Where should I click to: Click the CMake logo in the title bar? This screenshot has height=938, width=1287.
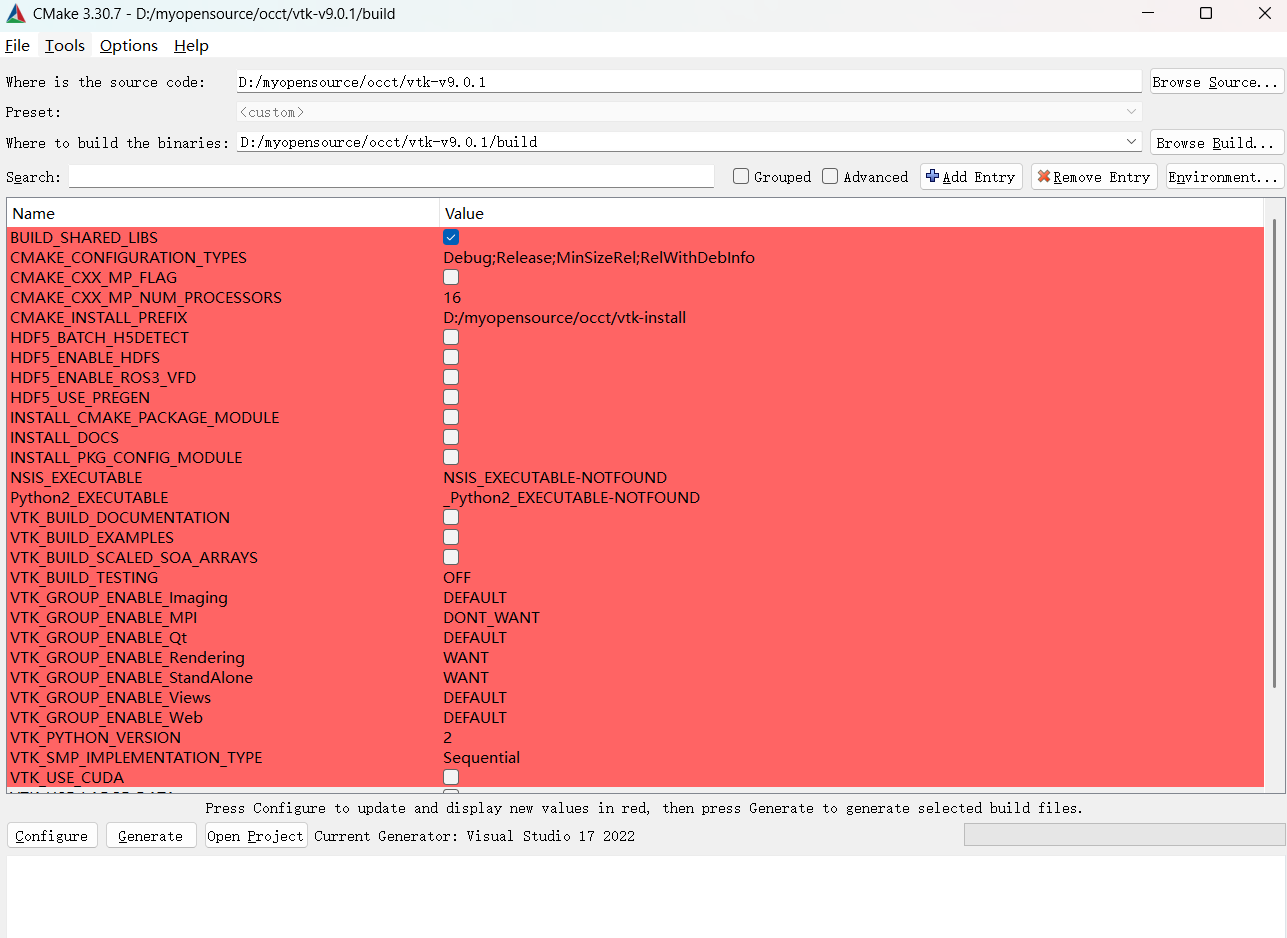click(14, 13)
